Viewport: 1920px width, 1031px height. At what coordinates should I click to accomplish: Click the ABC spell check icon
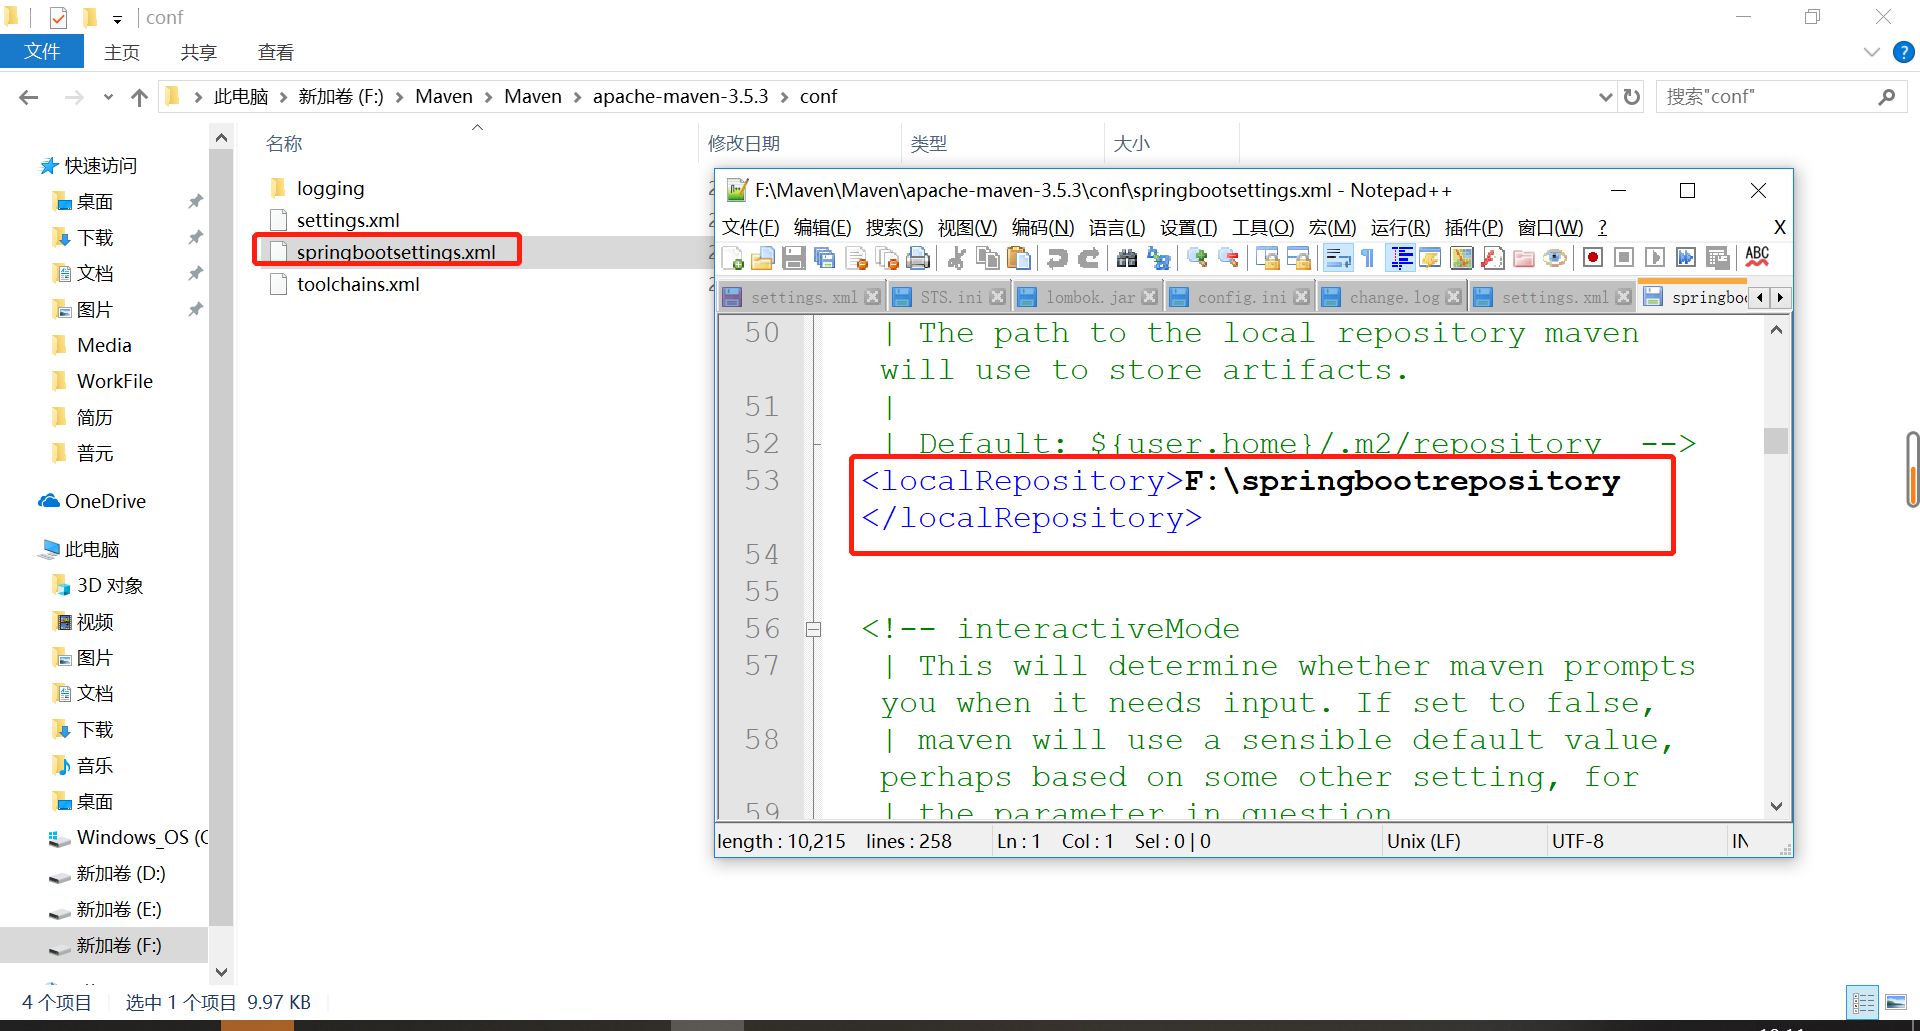click(1757, 258)
